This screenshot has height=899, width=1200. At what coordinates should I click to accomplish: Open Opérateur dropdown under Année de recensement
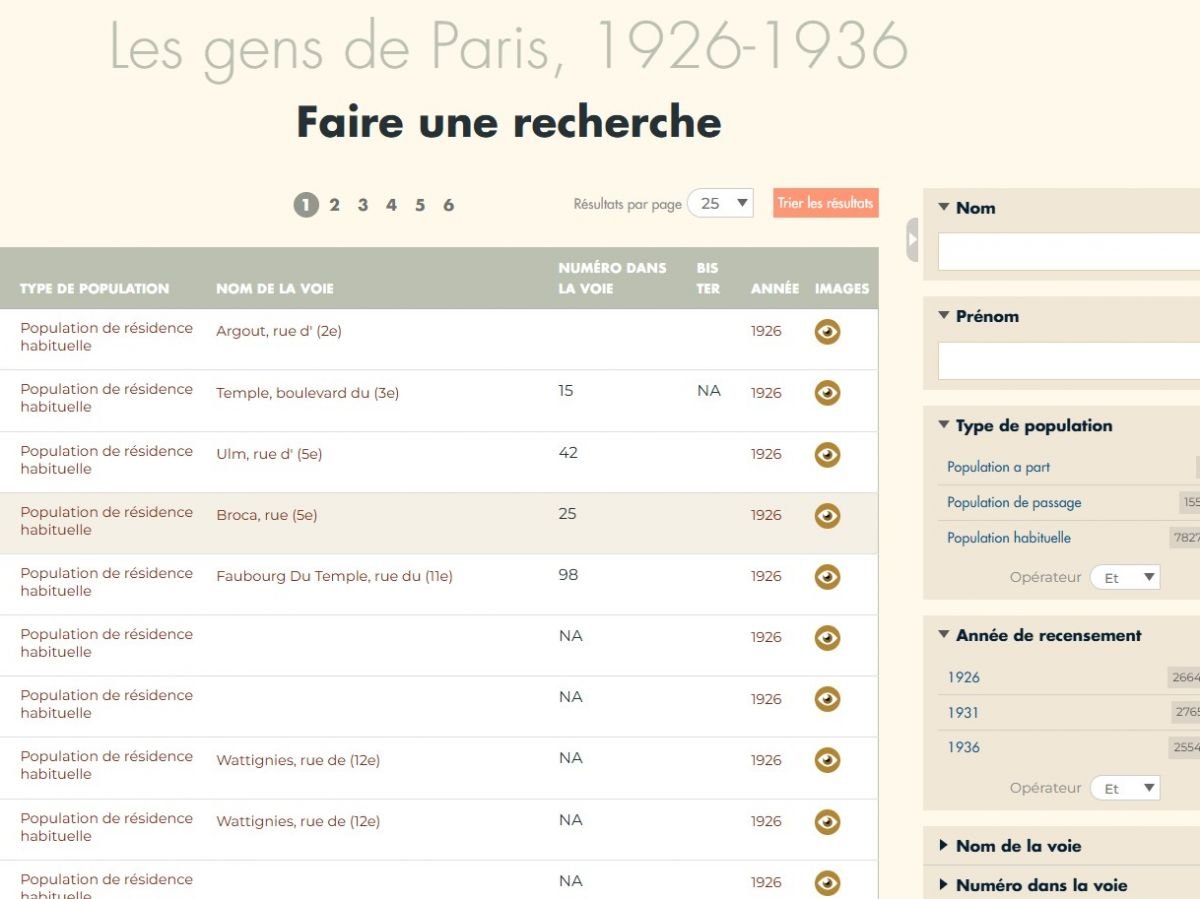click(x=1124, y=788)
